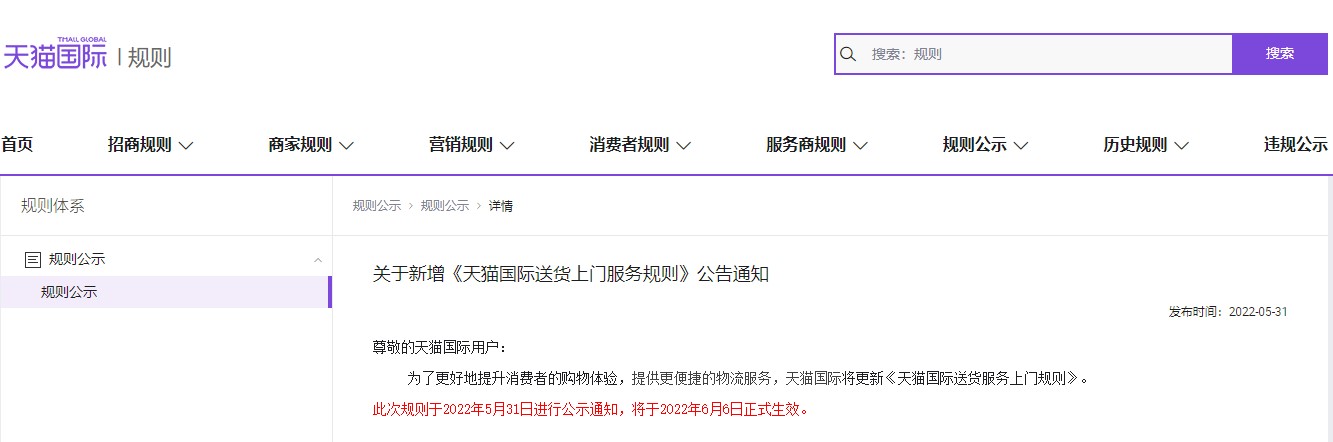1333x442 pixels.
Task: Click the 规则 label beside the logo
Action: 150,57
